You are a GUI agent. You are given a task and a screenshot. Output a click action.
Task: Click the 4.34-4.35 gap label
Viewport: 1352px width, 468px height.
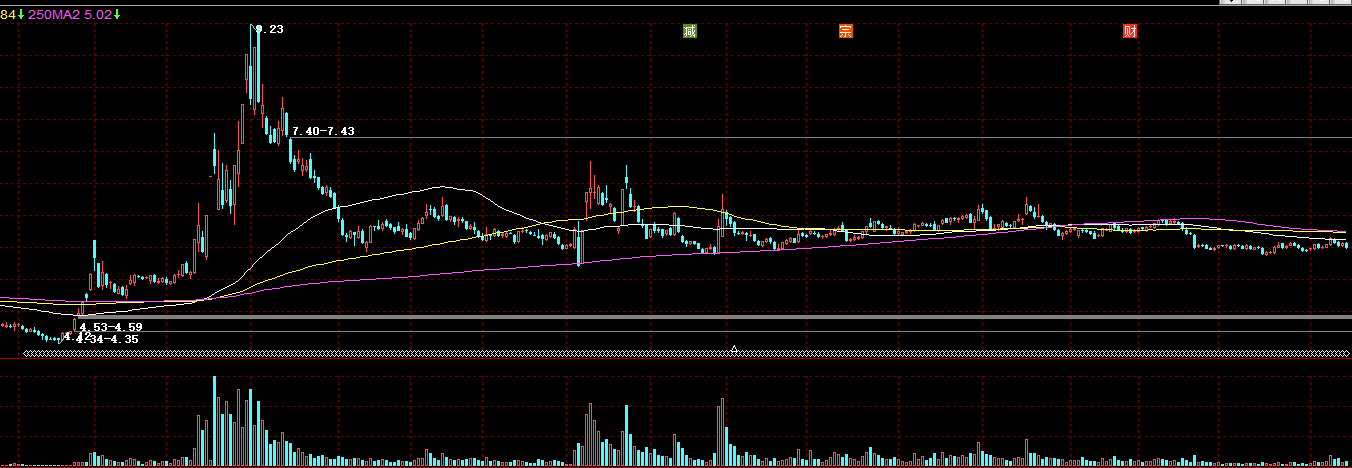coord(107,339)
